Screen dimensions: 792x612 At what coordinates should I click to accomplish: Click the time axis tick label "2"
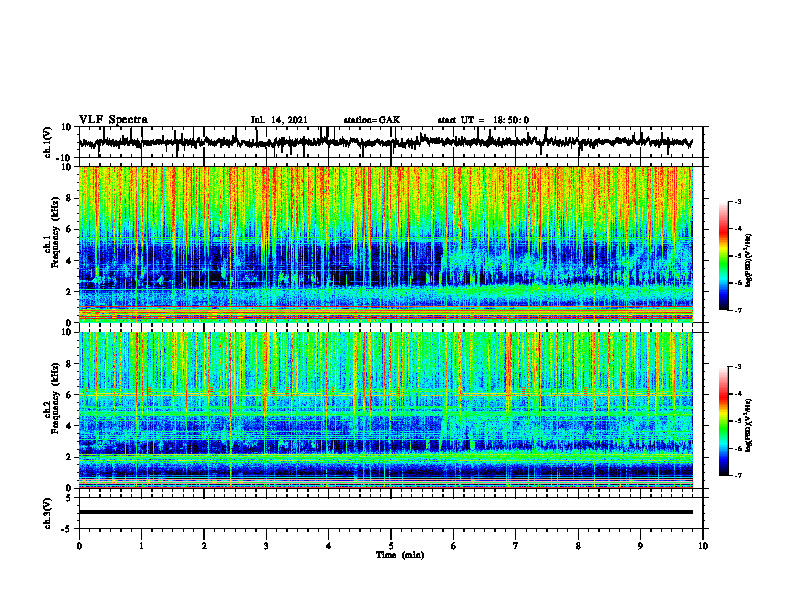point(204,546)
